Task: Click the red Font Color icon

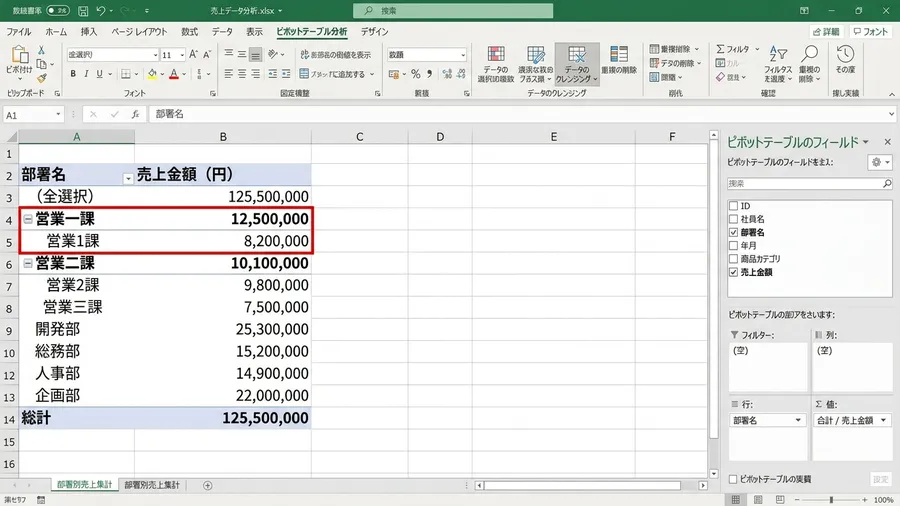Action: 174,74
